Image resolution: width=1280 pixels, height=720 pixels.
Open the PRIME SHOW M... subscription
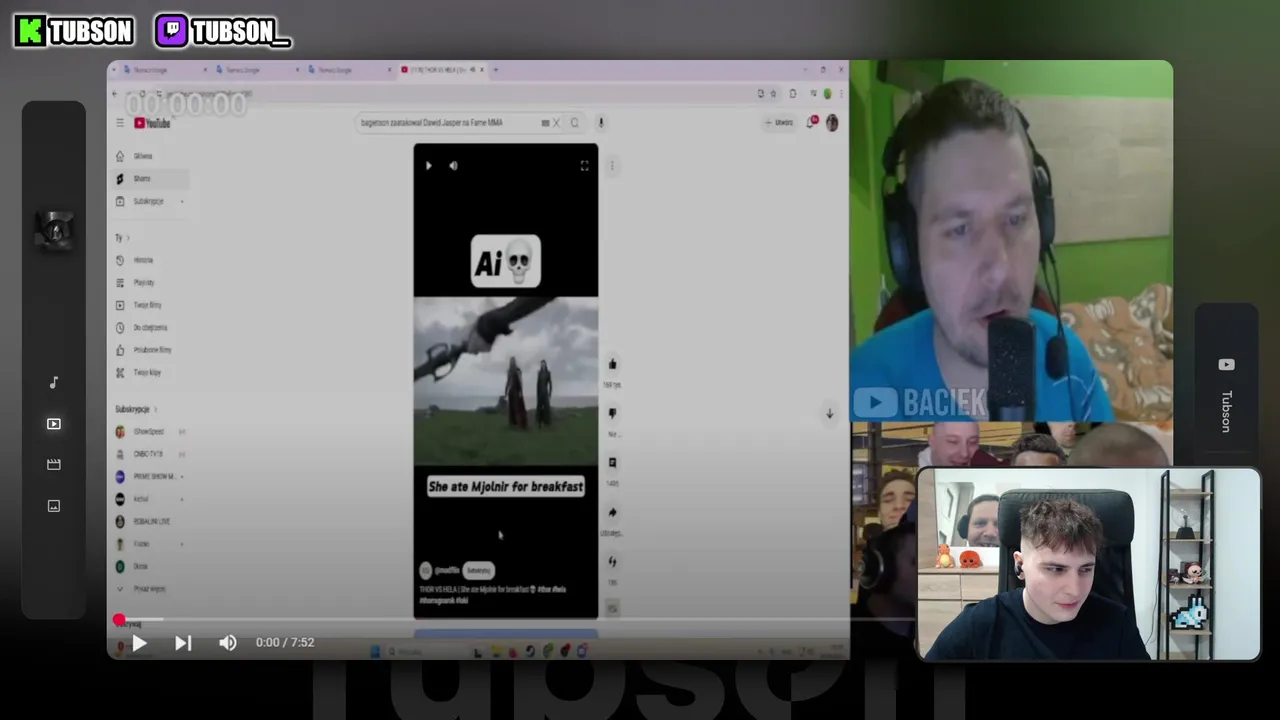point(150,477)
